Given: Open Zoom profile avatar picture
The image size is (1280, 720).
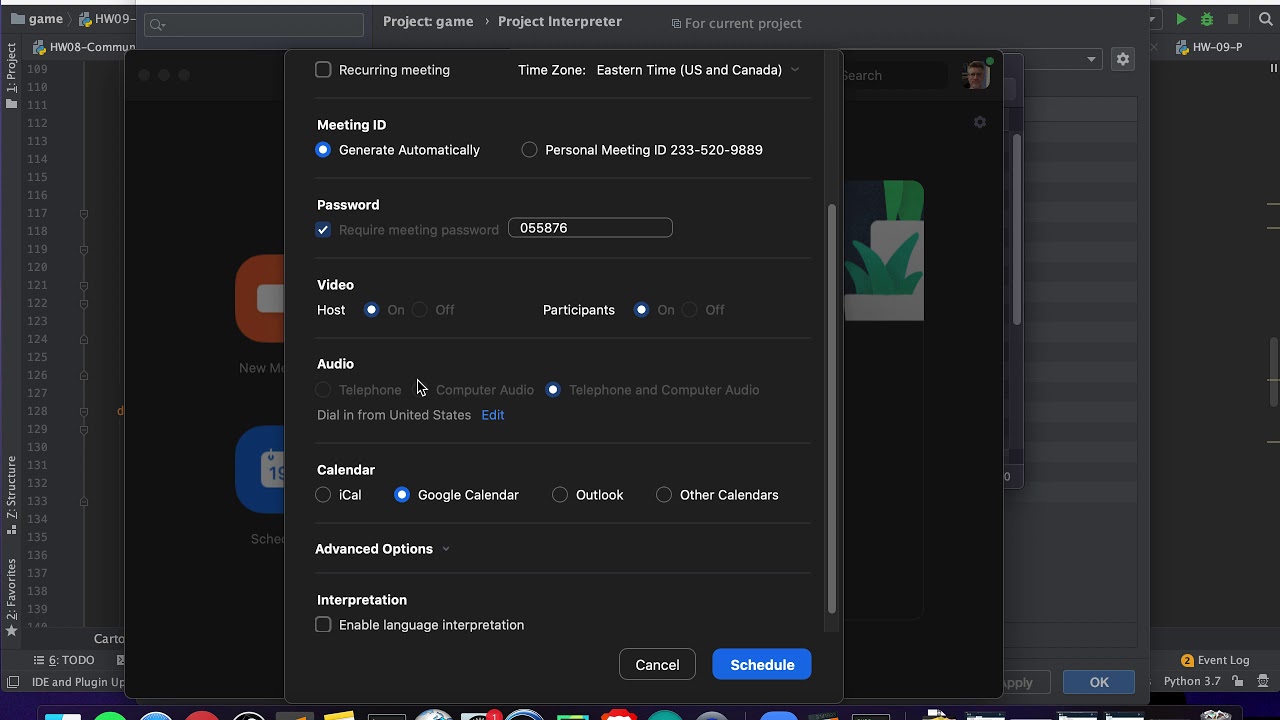Looking at the screenshot, I should click(976, 75).
